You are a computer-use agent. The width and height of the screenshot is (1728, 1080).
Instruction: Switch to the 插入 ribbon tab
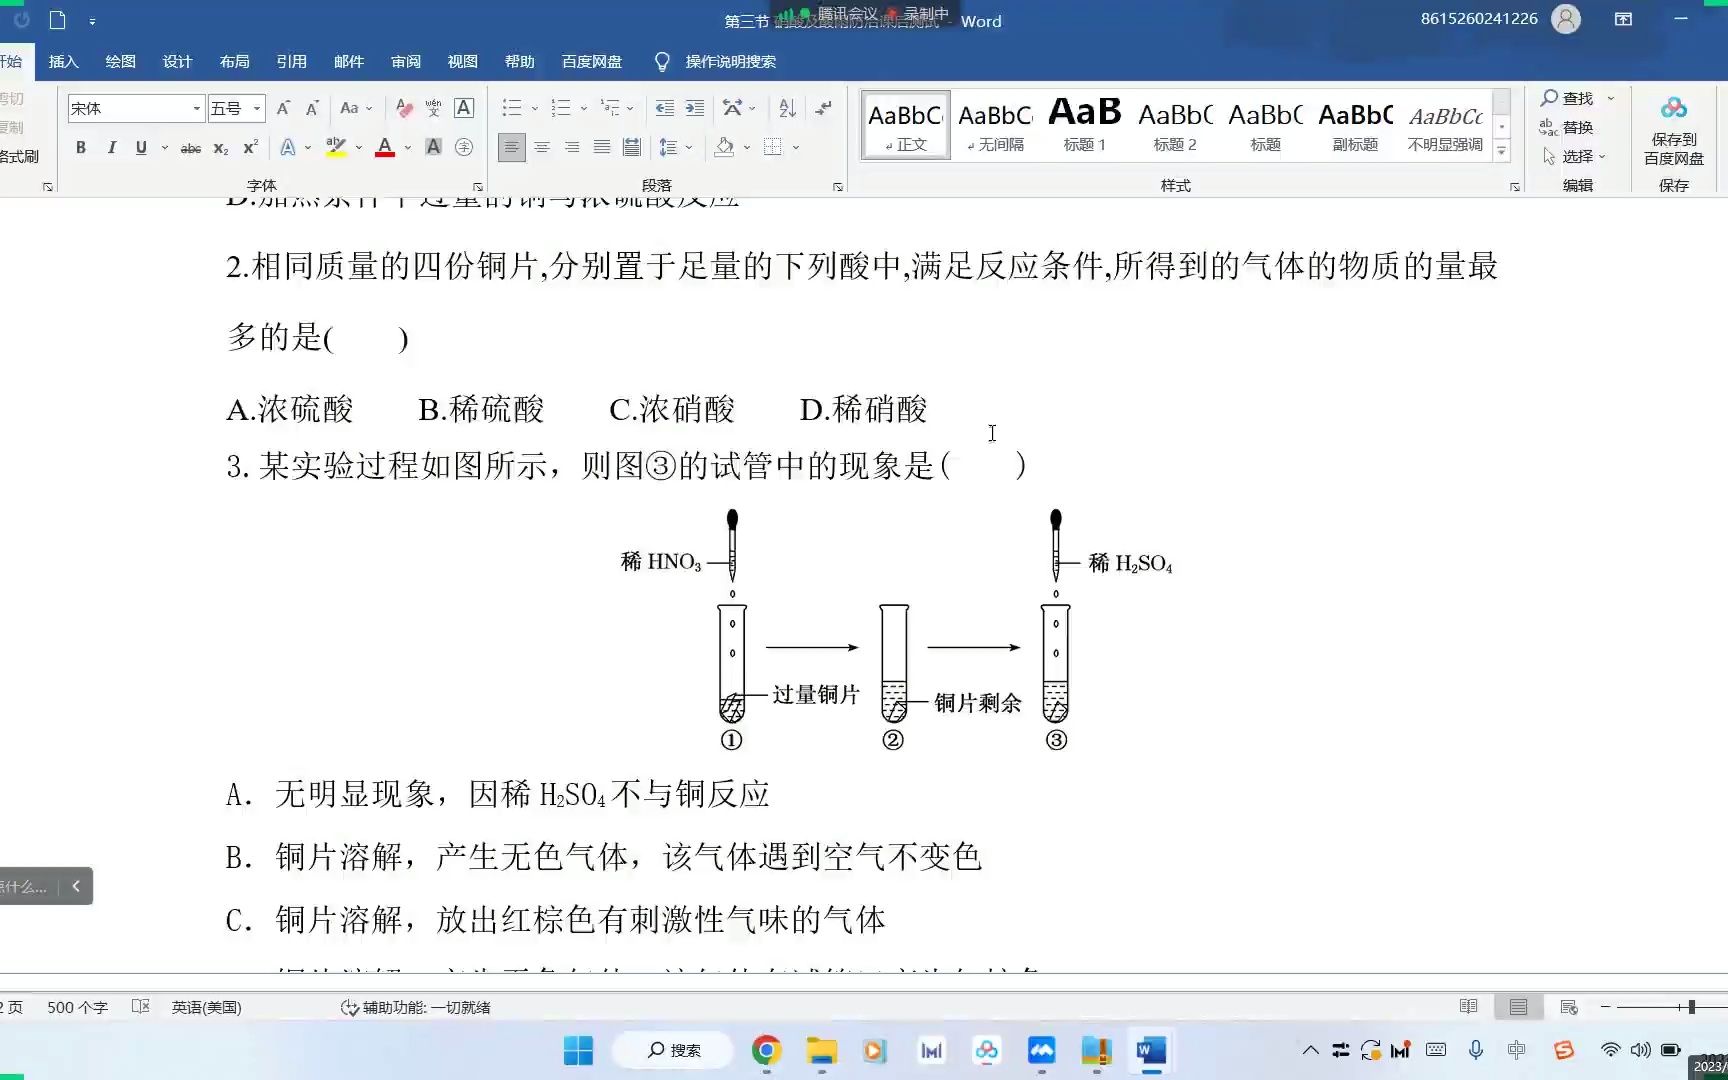coord(63,61)
